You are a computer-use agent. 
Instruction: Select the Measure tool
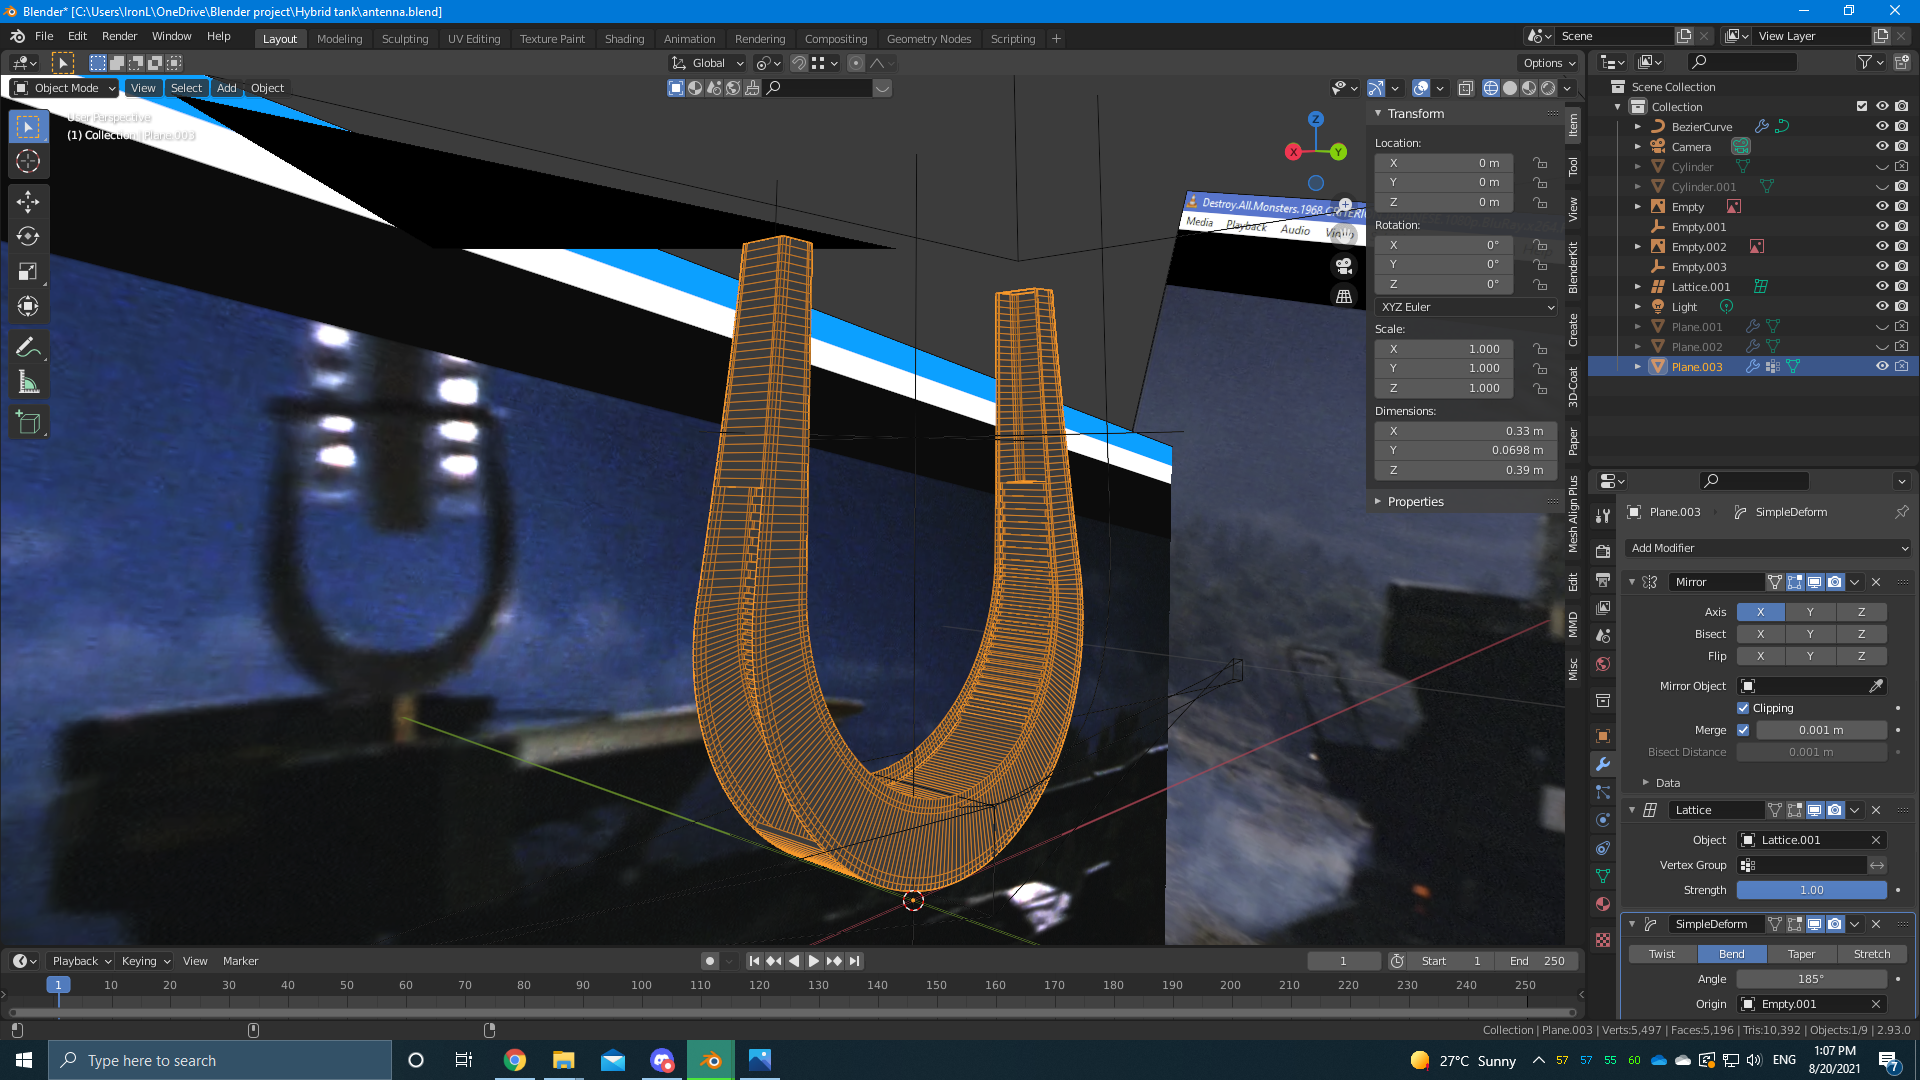(28, 383)
